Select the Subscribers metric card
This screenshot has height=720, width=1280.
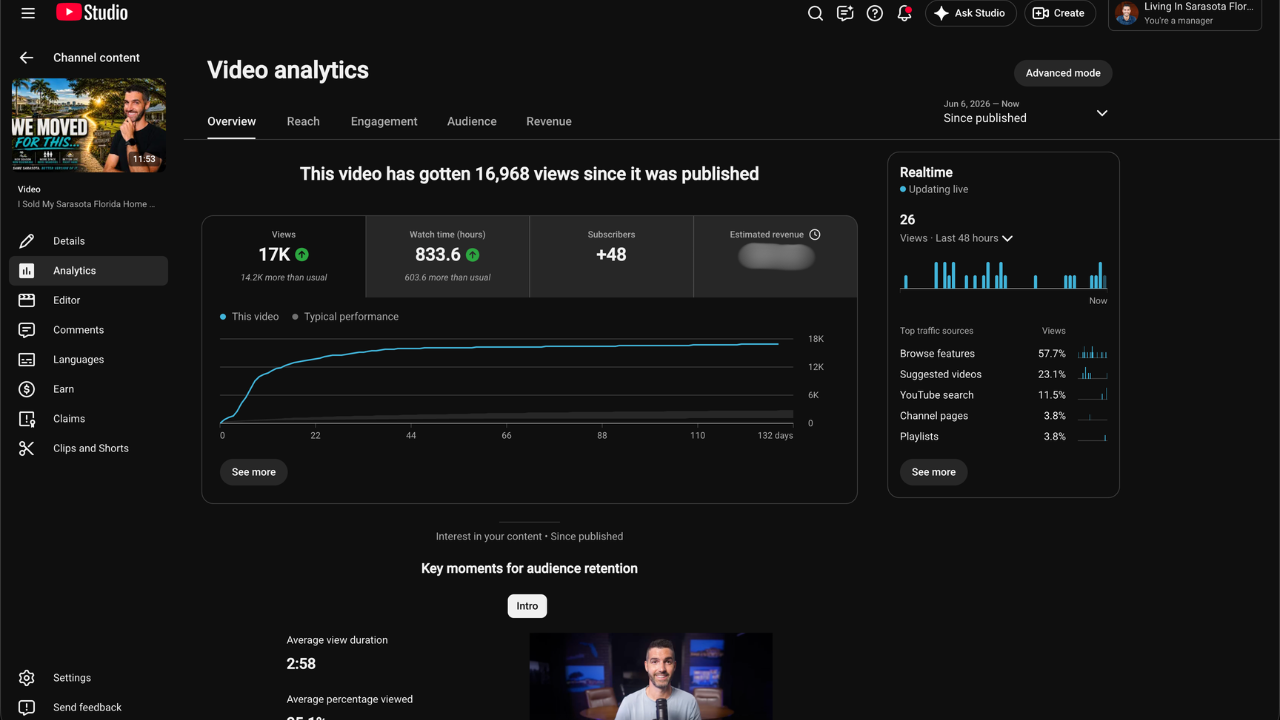(611, 256)
